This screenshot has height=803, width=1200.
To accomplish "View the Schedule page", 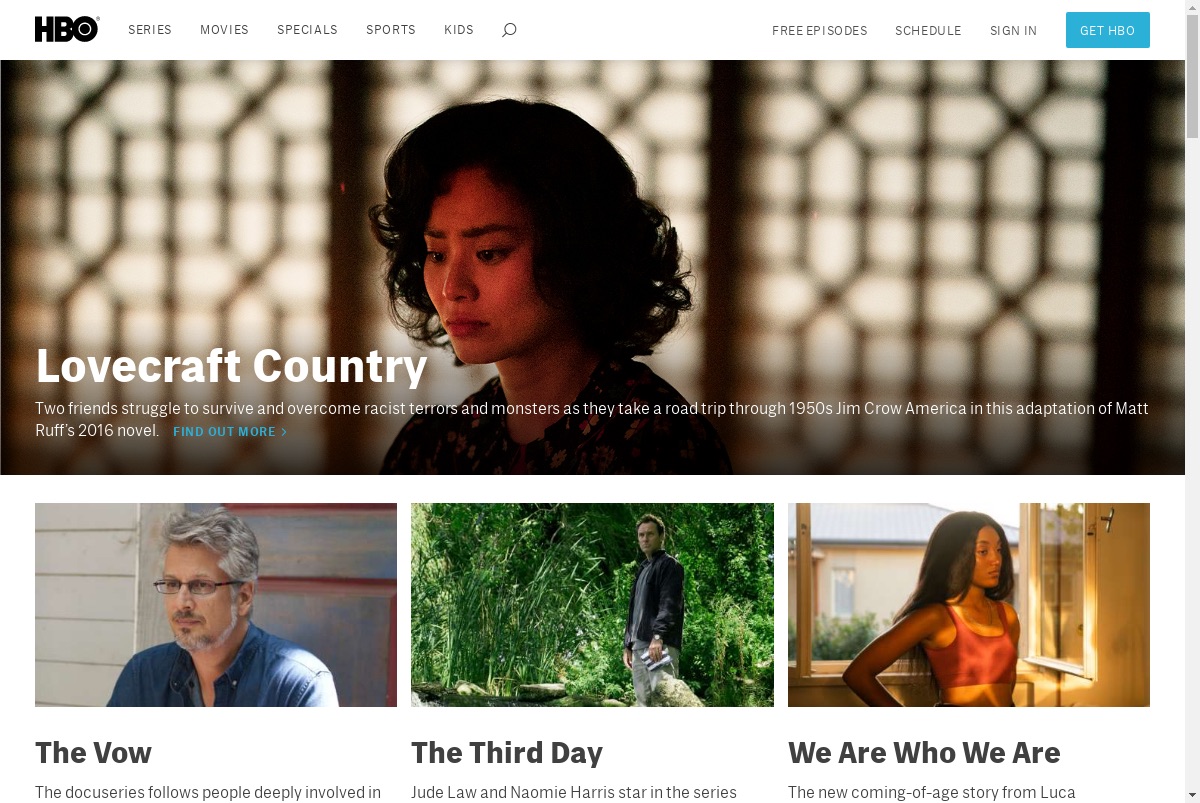I will coord(928,31).
